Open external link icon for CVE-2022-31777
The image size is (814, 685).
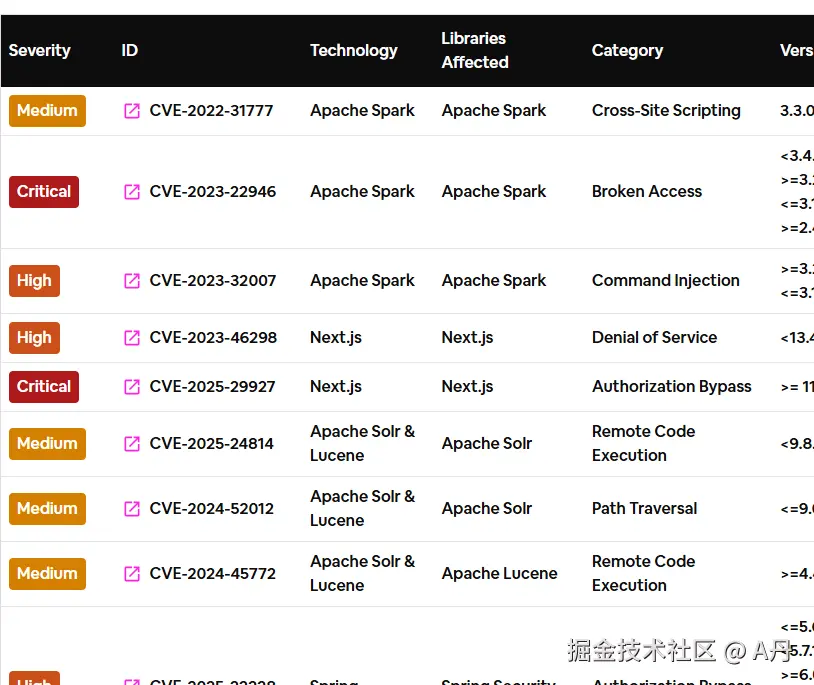(x=132, y=111)
